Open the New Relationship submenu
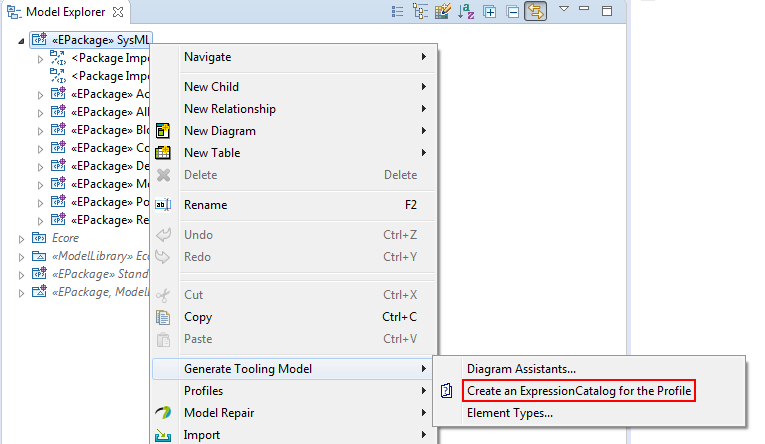 [295, 109]
